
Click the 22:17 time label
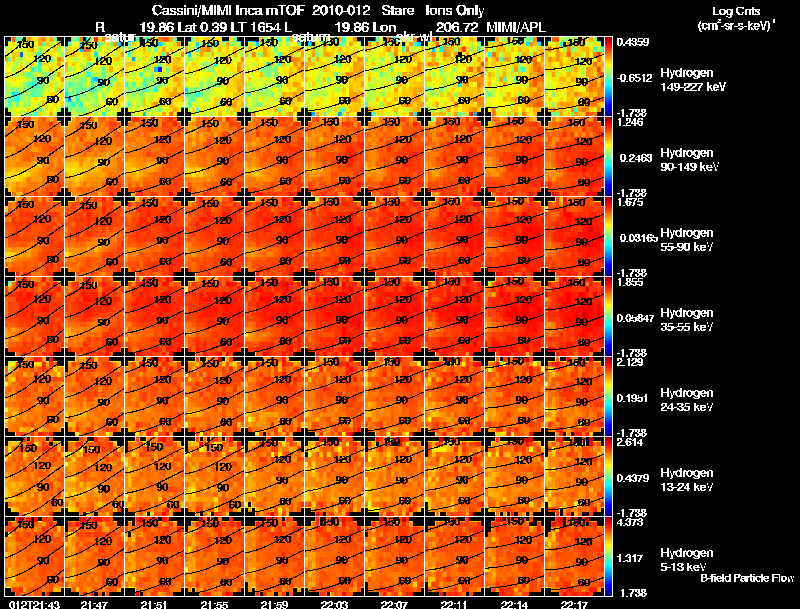(x=574, y=604)
